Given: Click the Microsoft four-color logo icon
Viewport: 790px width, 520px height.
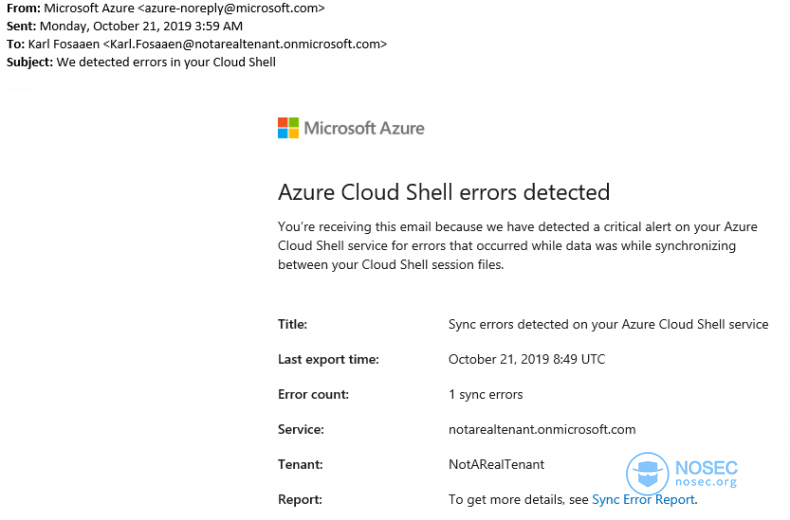Looking at the screenshot, I should 288,128.
